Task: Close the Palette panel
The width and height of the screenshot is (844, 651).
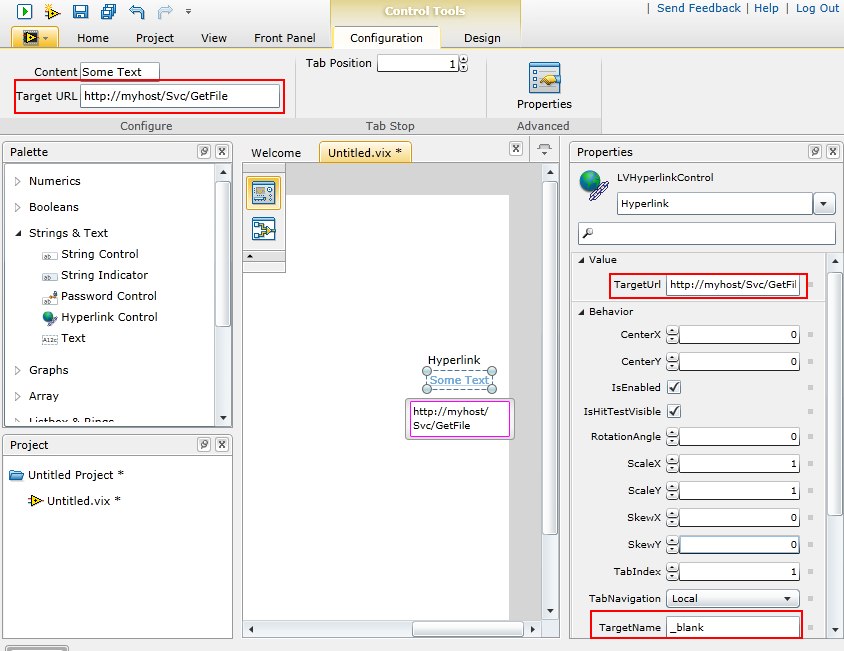Action: (222, 151)
